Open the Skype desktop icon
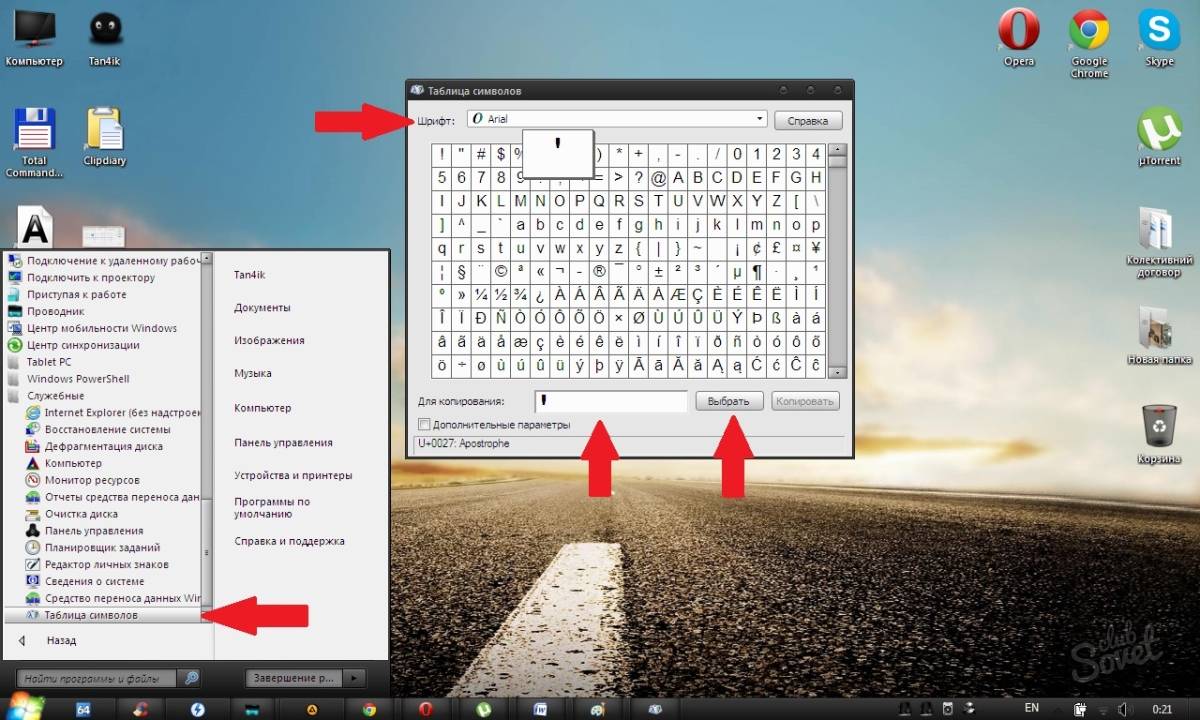Image resolution: width=1200 pixels, height=720 pixels. coord(1159,32)
